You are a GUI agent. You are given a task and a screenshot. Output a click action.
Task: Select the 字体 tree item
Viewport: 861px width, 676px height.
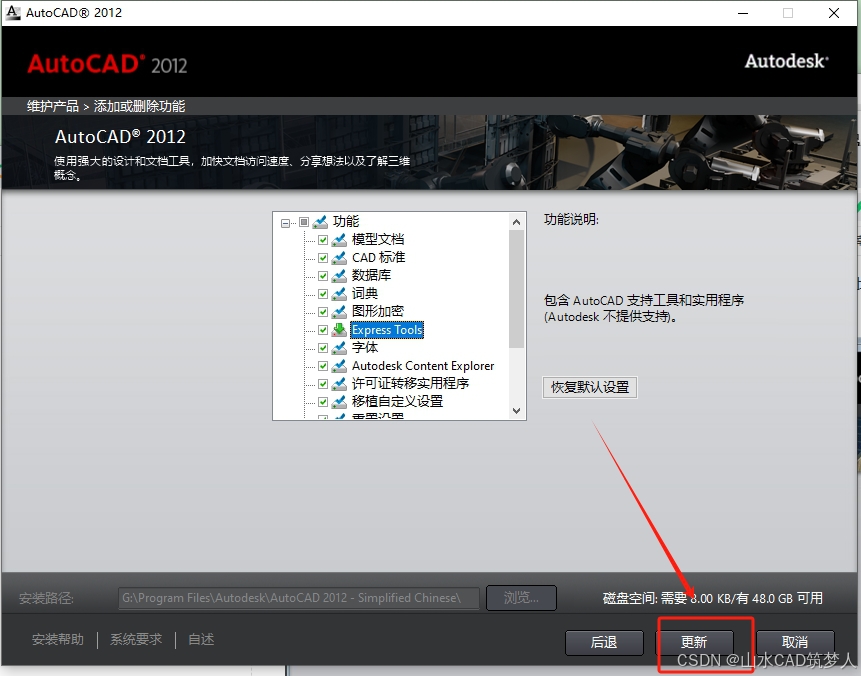365,348
